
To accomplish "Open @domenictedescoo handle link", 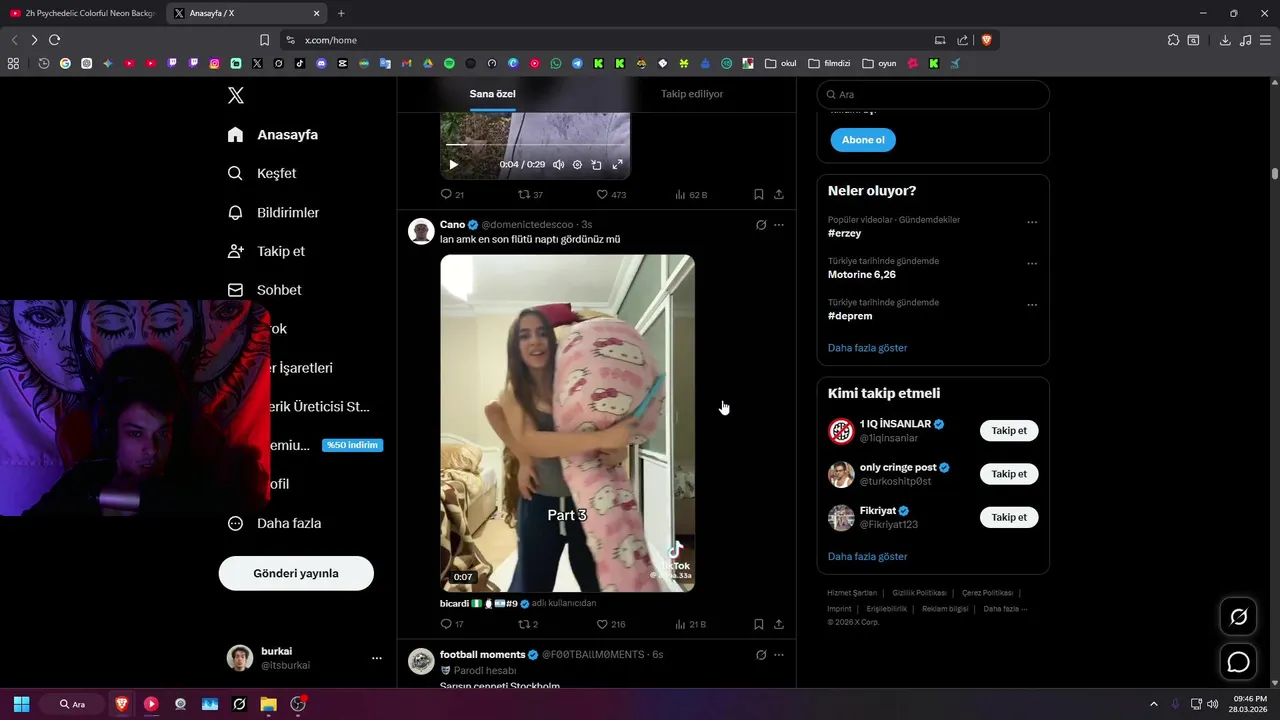I will pos(528,224).
